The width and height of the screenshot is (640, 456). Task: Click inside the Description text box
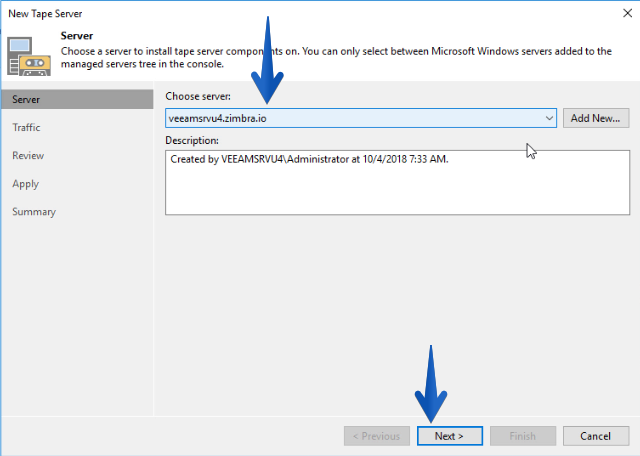coord(397,182)
